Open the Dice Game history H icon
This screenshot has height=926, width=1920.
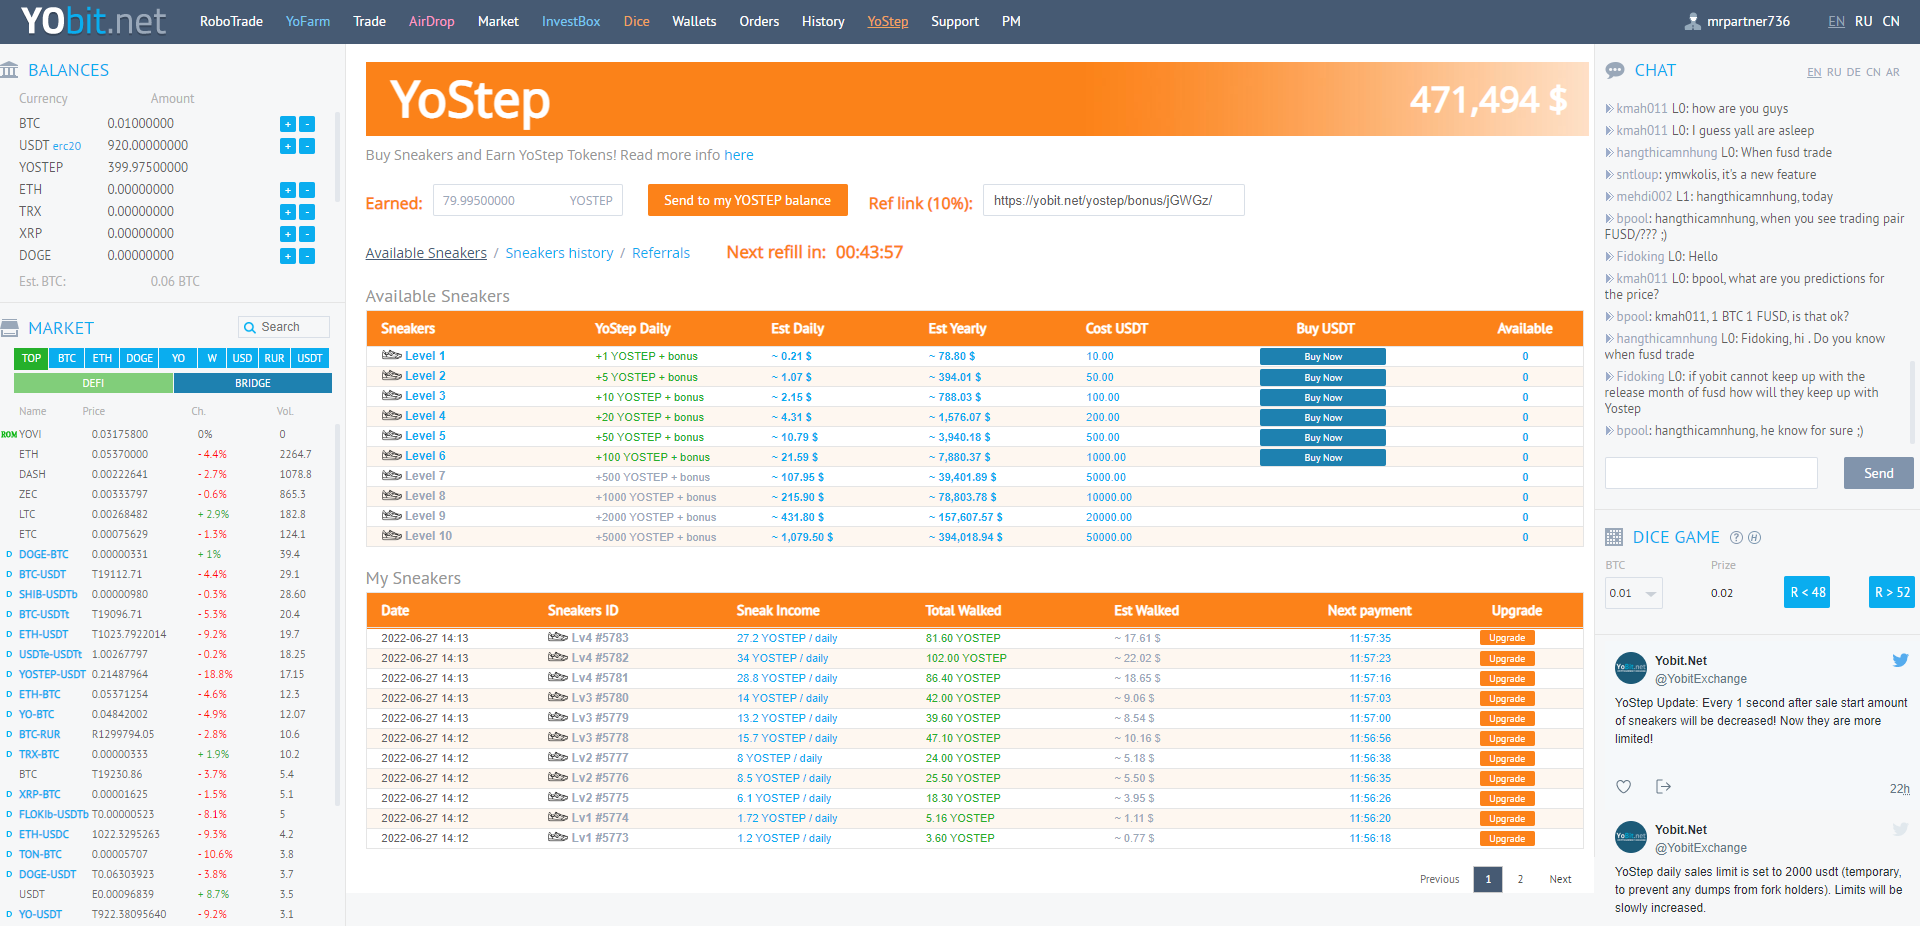point(1754,538)
